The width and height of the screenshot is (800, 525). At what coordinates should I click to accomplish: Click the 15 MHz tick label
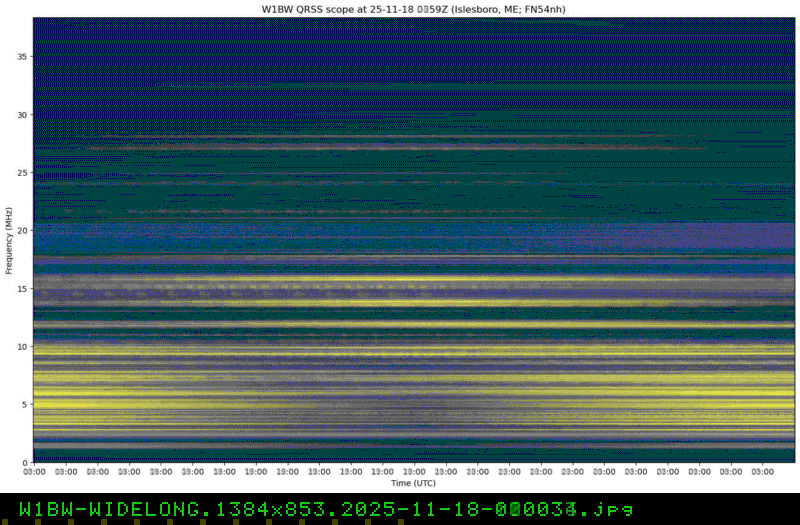22,288
